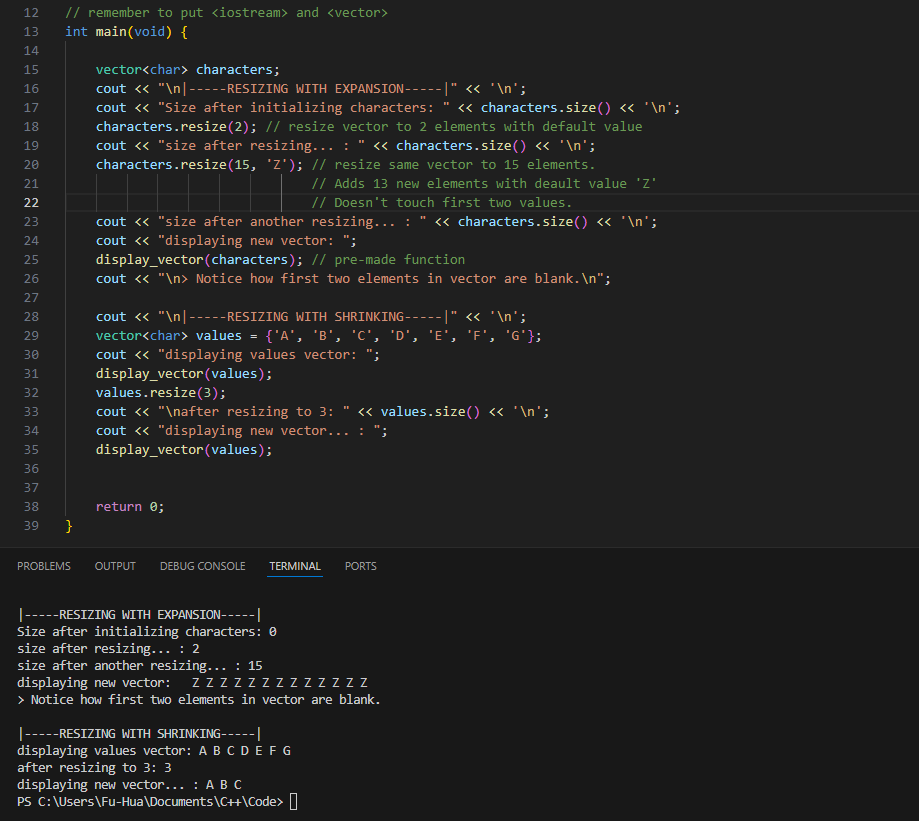Click the 'RESIZING WITH SHRINKING' terminal output line
The height and width of the screenshot is (821, 919).
coord(139,733)
